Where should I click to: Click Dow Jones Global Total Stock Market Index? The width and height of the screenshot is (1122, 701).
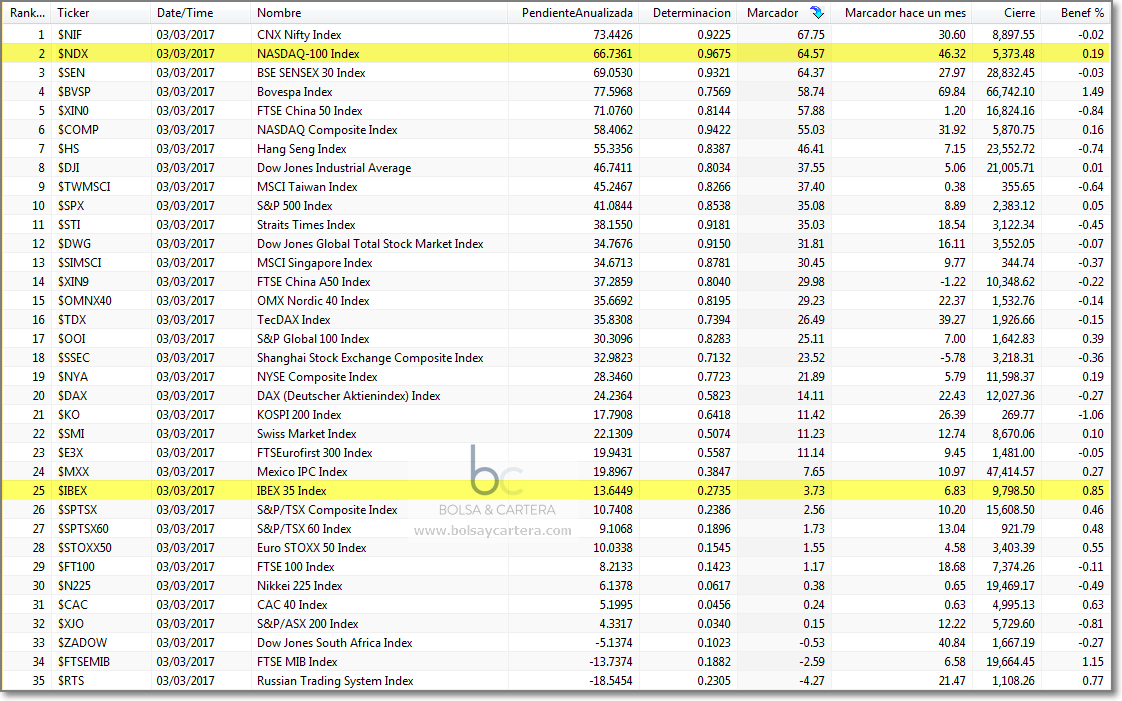tap(370, 244)
